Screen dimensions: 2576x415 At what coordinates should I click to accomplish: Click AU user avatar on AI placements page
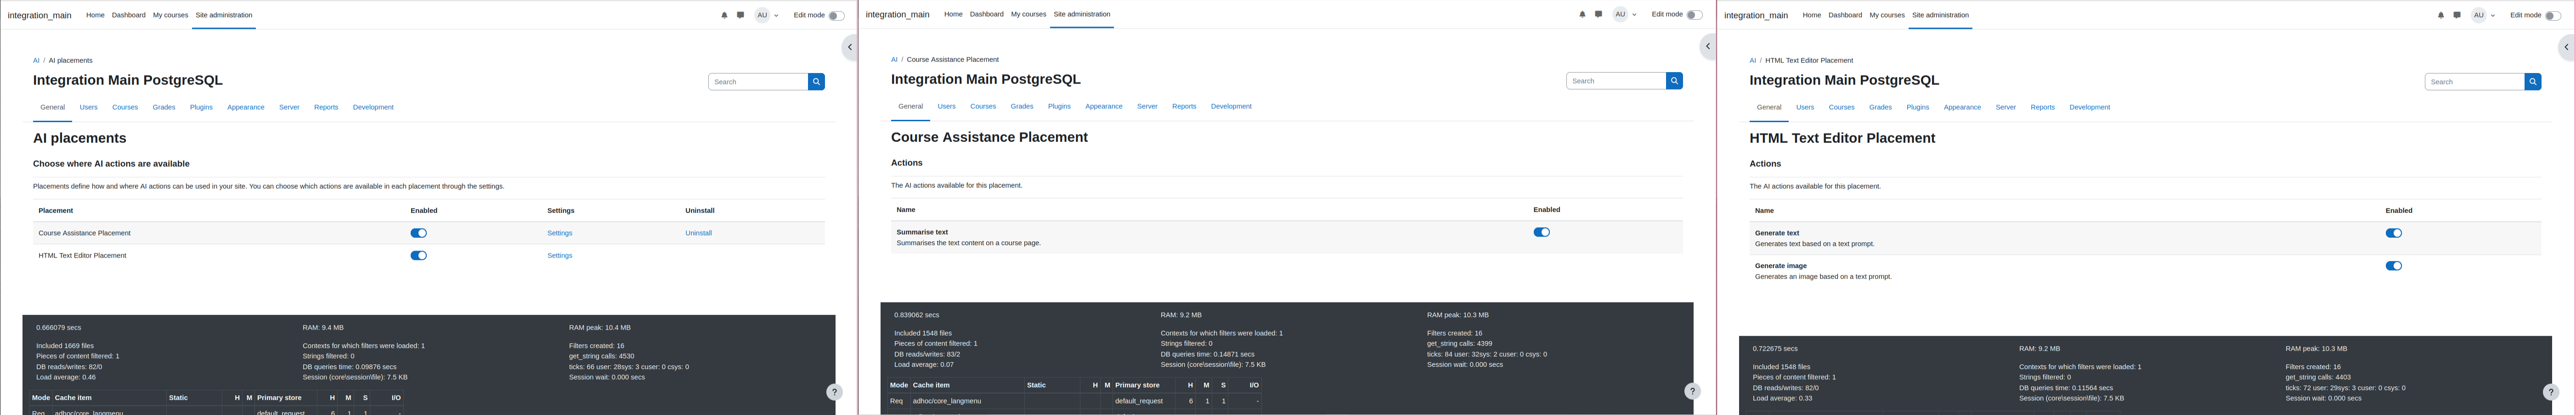762,15
